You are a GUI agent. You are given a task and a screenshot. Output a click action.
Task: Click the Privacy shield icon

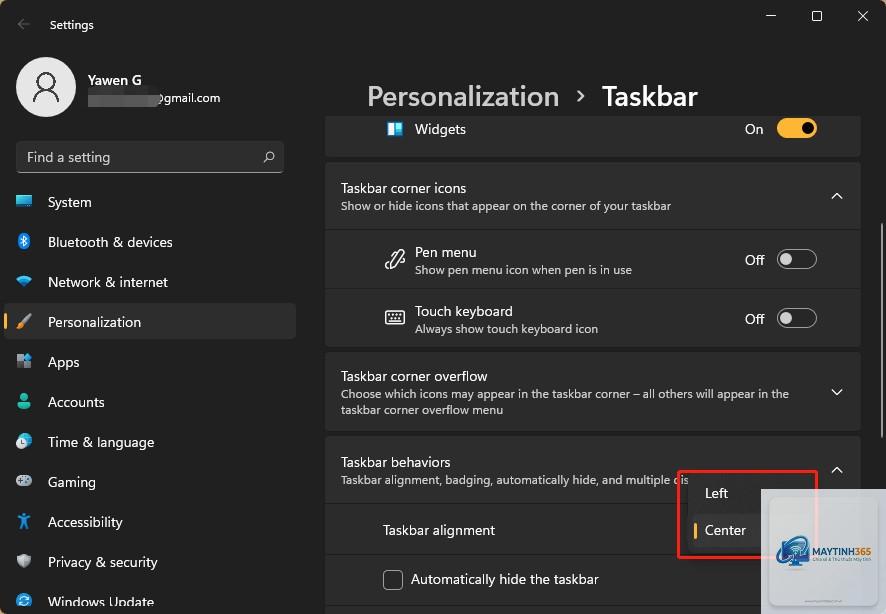point(24,561)
